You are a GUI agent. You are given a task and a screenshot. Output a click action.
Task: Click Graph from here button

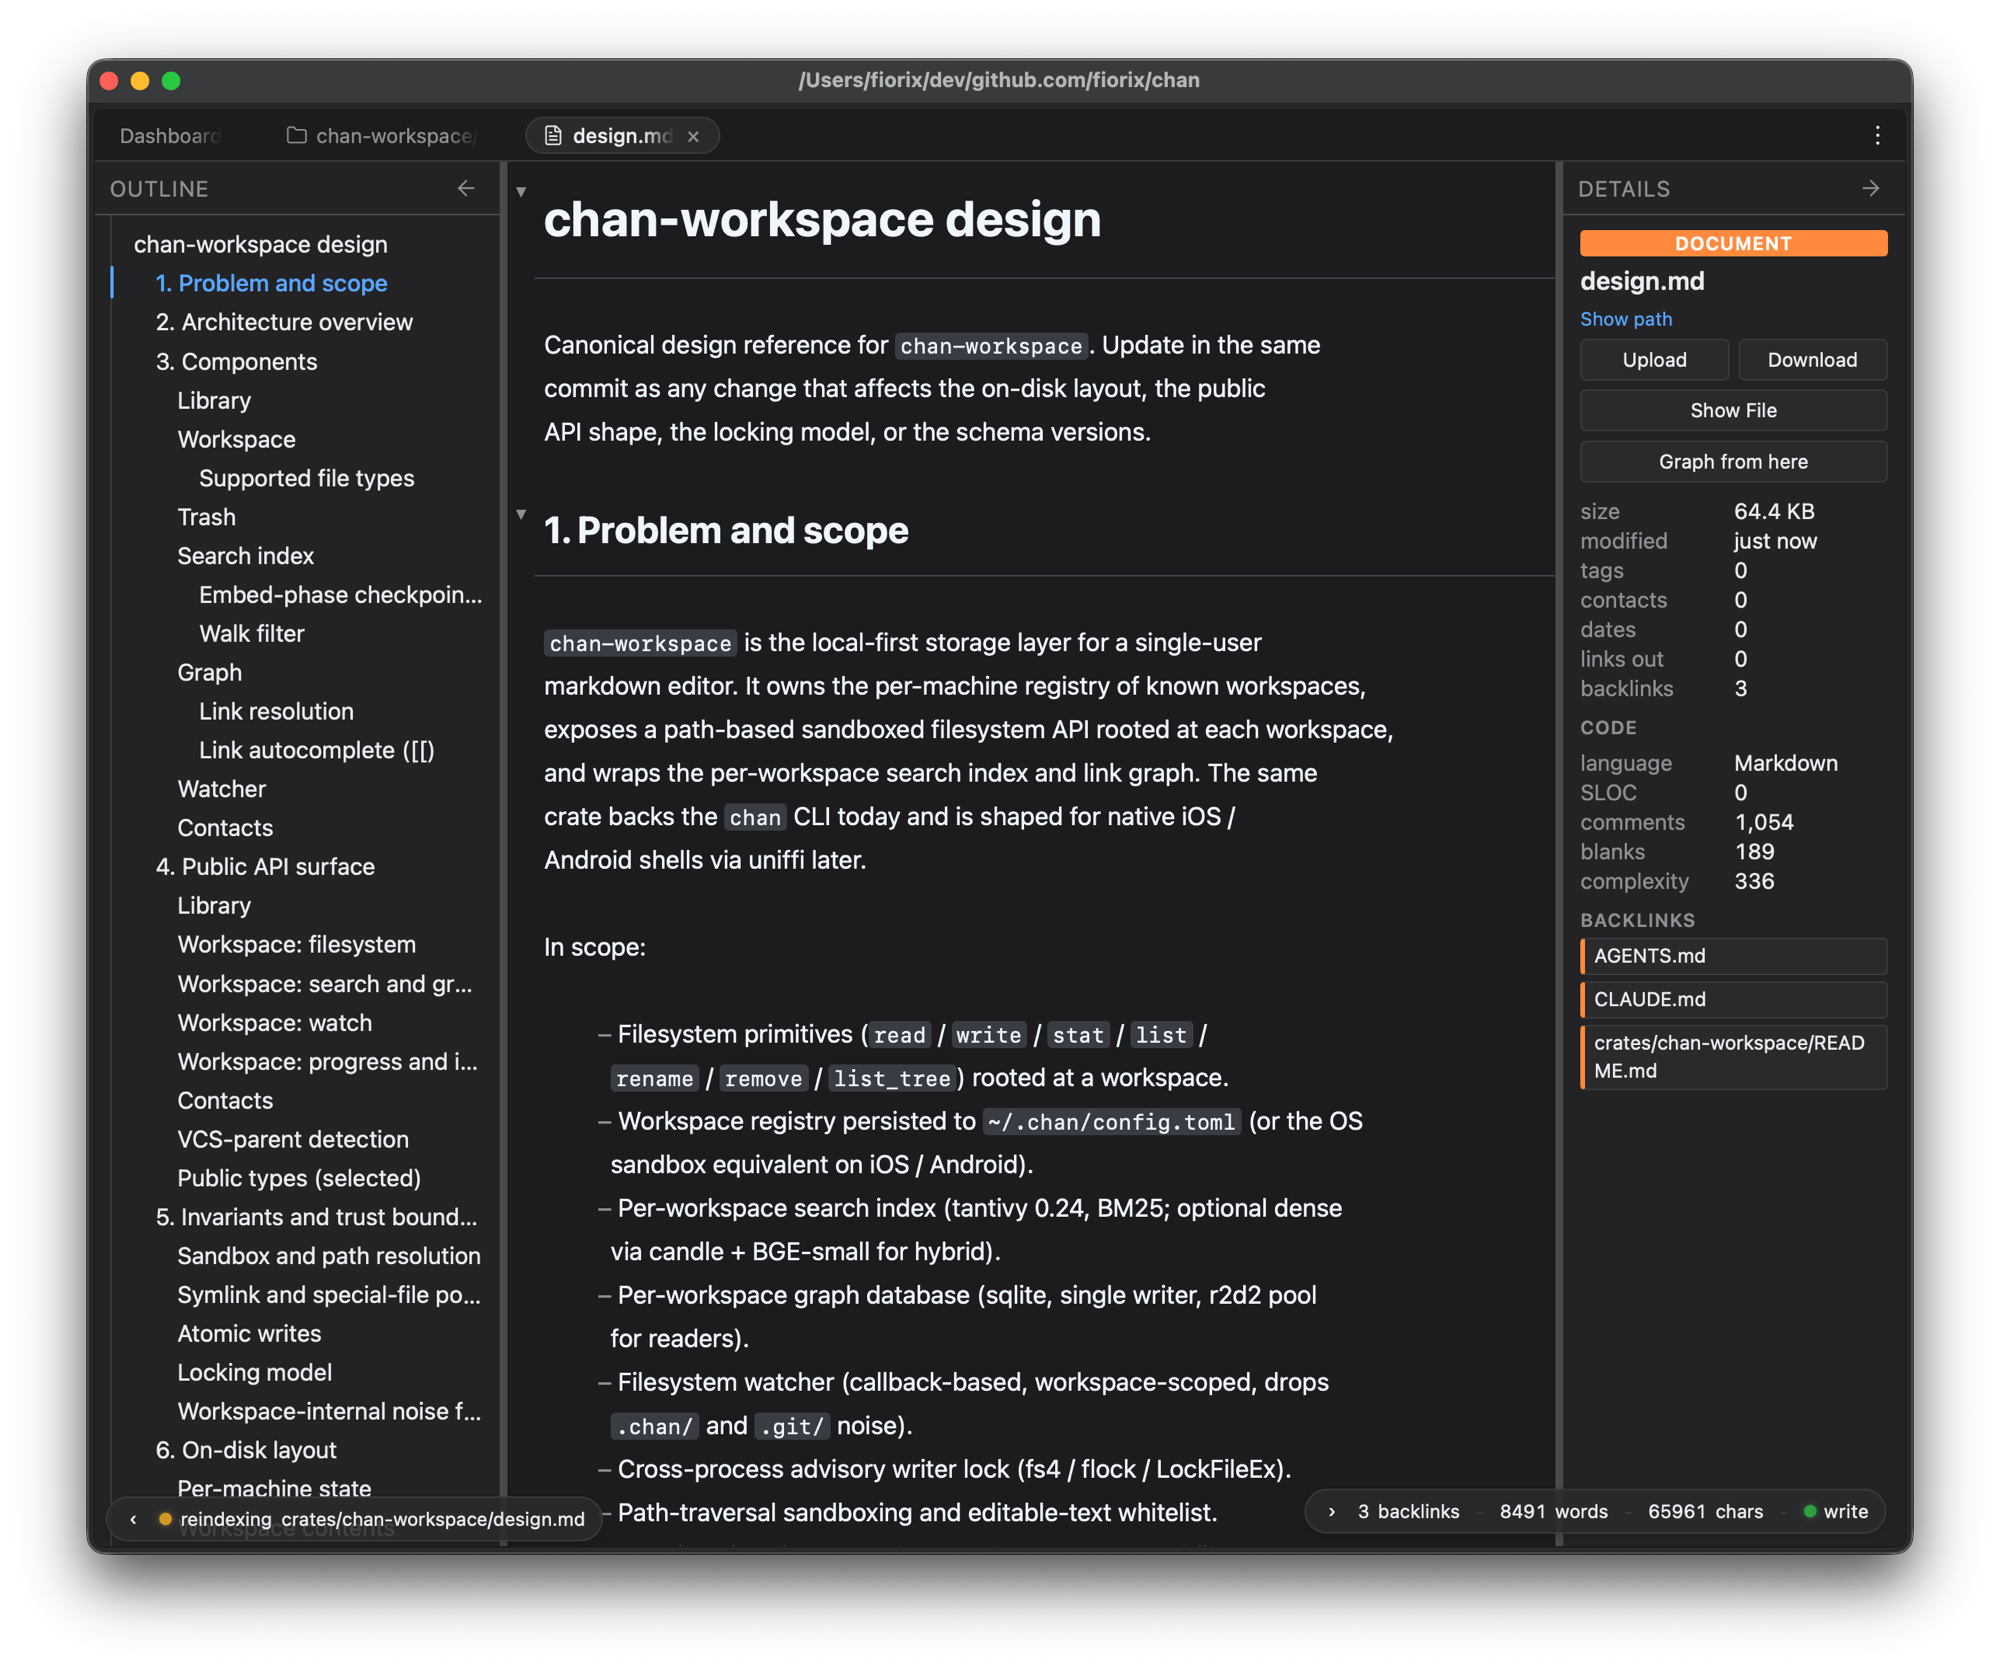[x=1733, y=461]
